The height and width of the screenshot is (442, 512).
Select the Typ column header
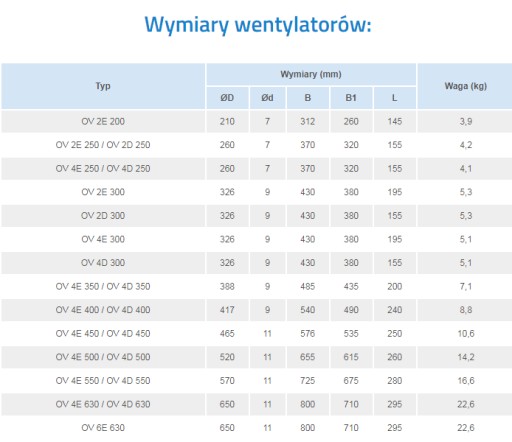[103, 86]
